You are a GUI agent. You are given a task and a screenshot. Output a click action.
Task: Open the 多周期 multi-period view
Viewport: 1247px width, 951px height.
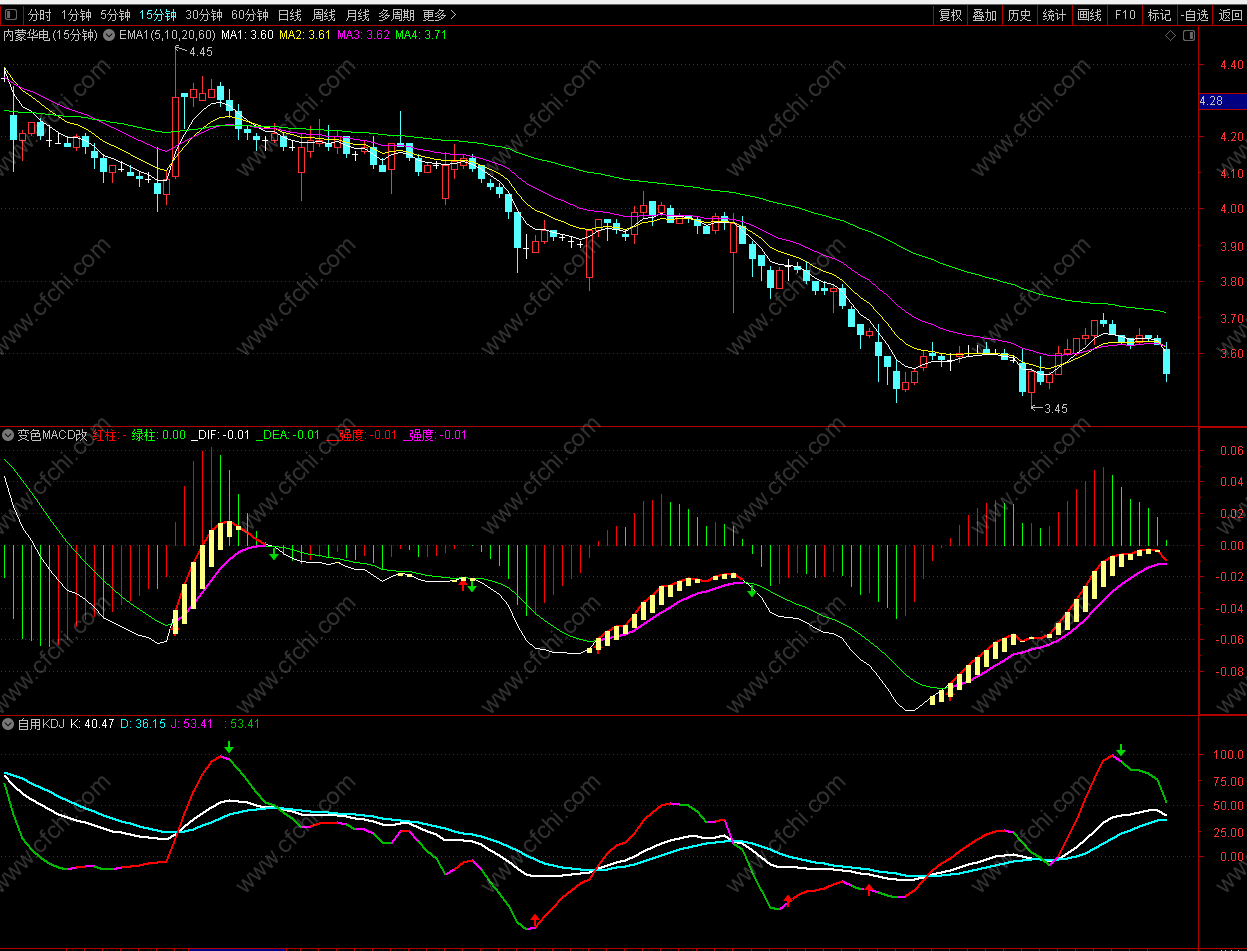tap(396, 15)
